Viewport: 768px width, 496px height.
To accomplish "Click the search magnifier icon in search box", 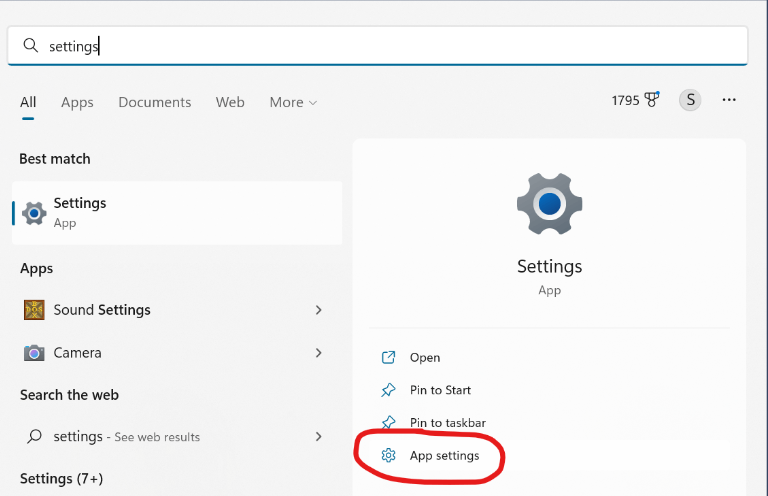I will 30,46.
